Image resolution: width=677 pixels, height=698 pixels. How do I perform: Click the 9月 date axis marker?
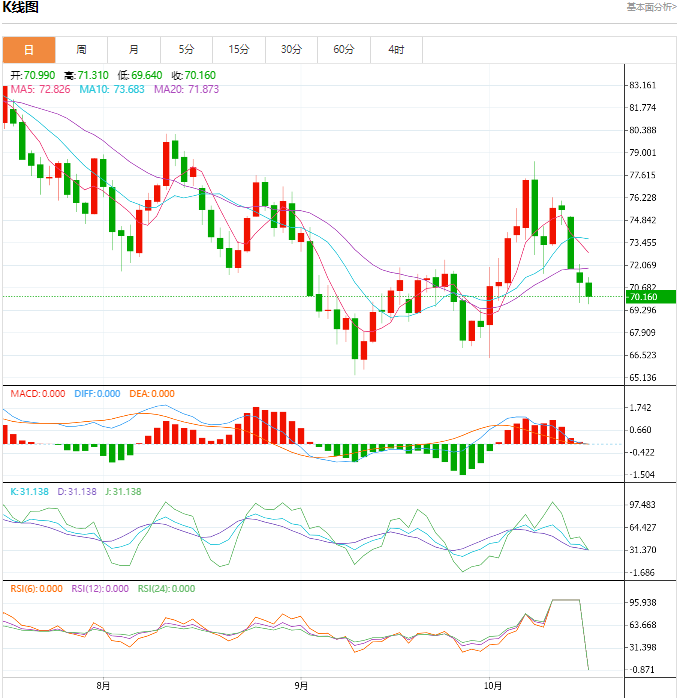tap(302, 687)
